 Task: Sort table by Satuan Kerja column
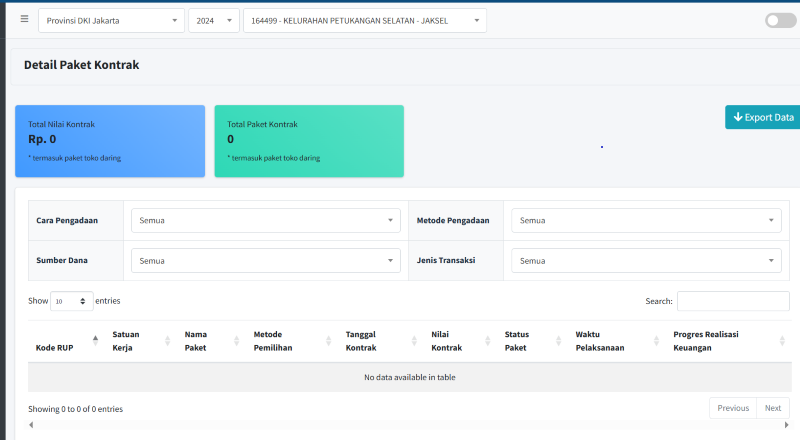[x=140, y=341]
